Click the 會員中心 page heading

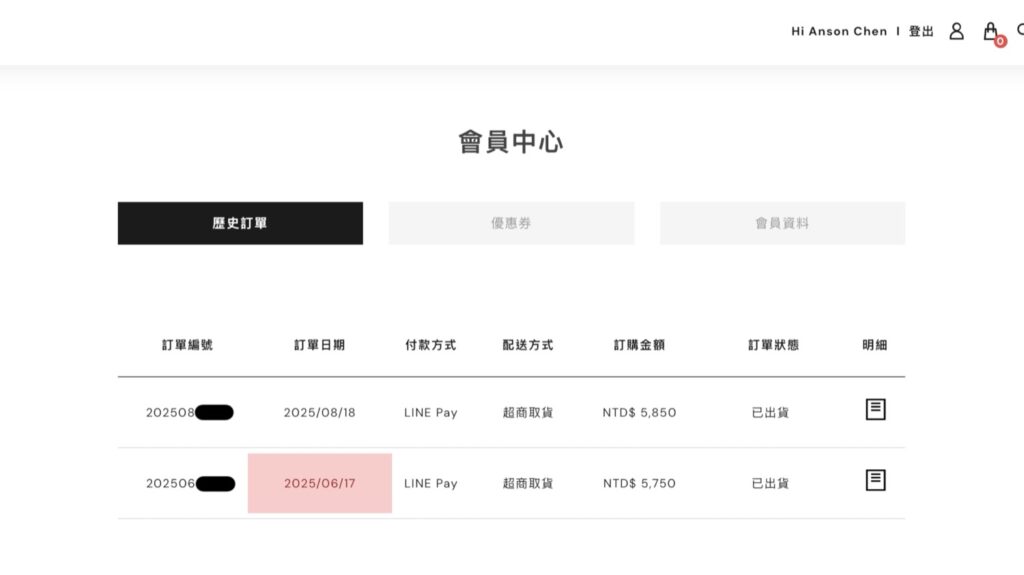511,142
